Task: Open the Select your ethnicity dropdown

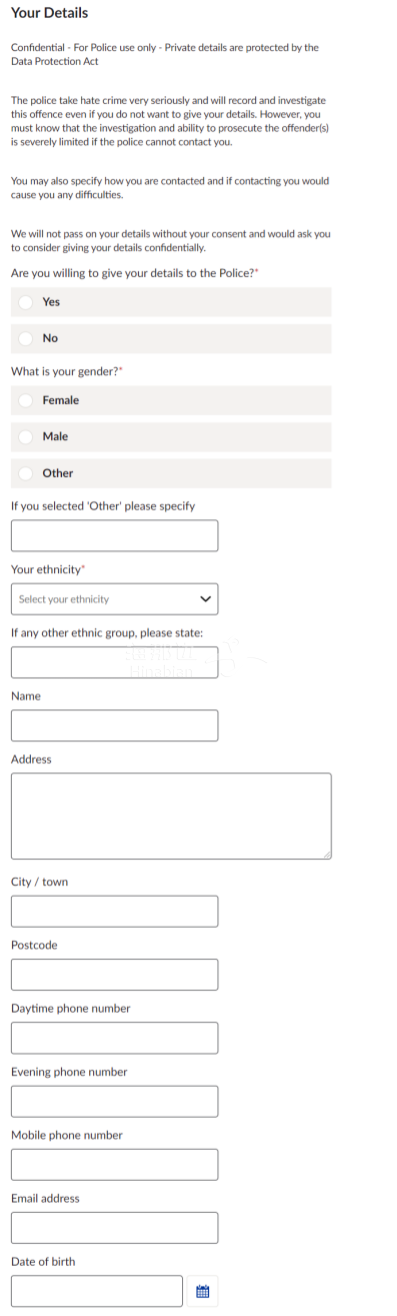Action: click(x=114, y=599)
